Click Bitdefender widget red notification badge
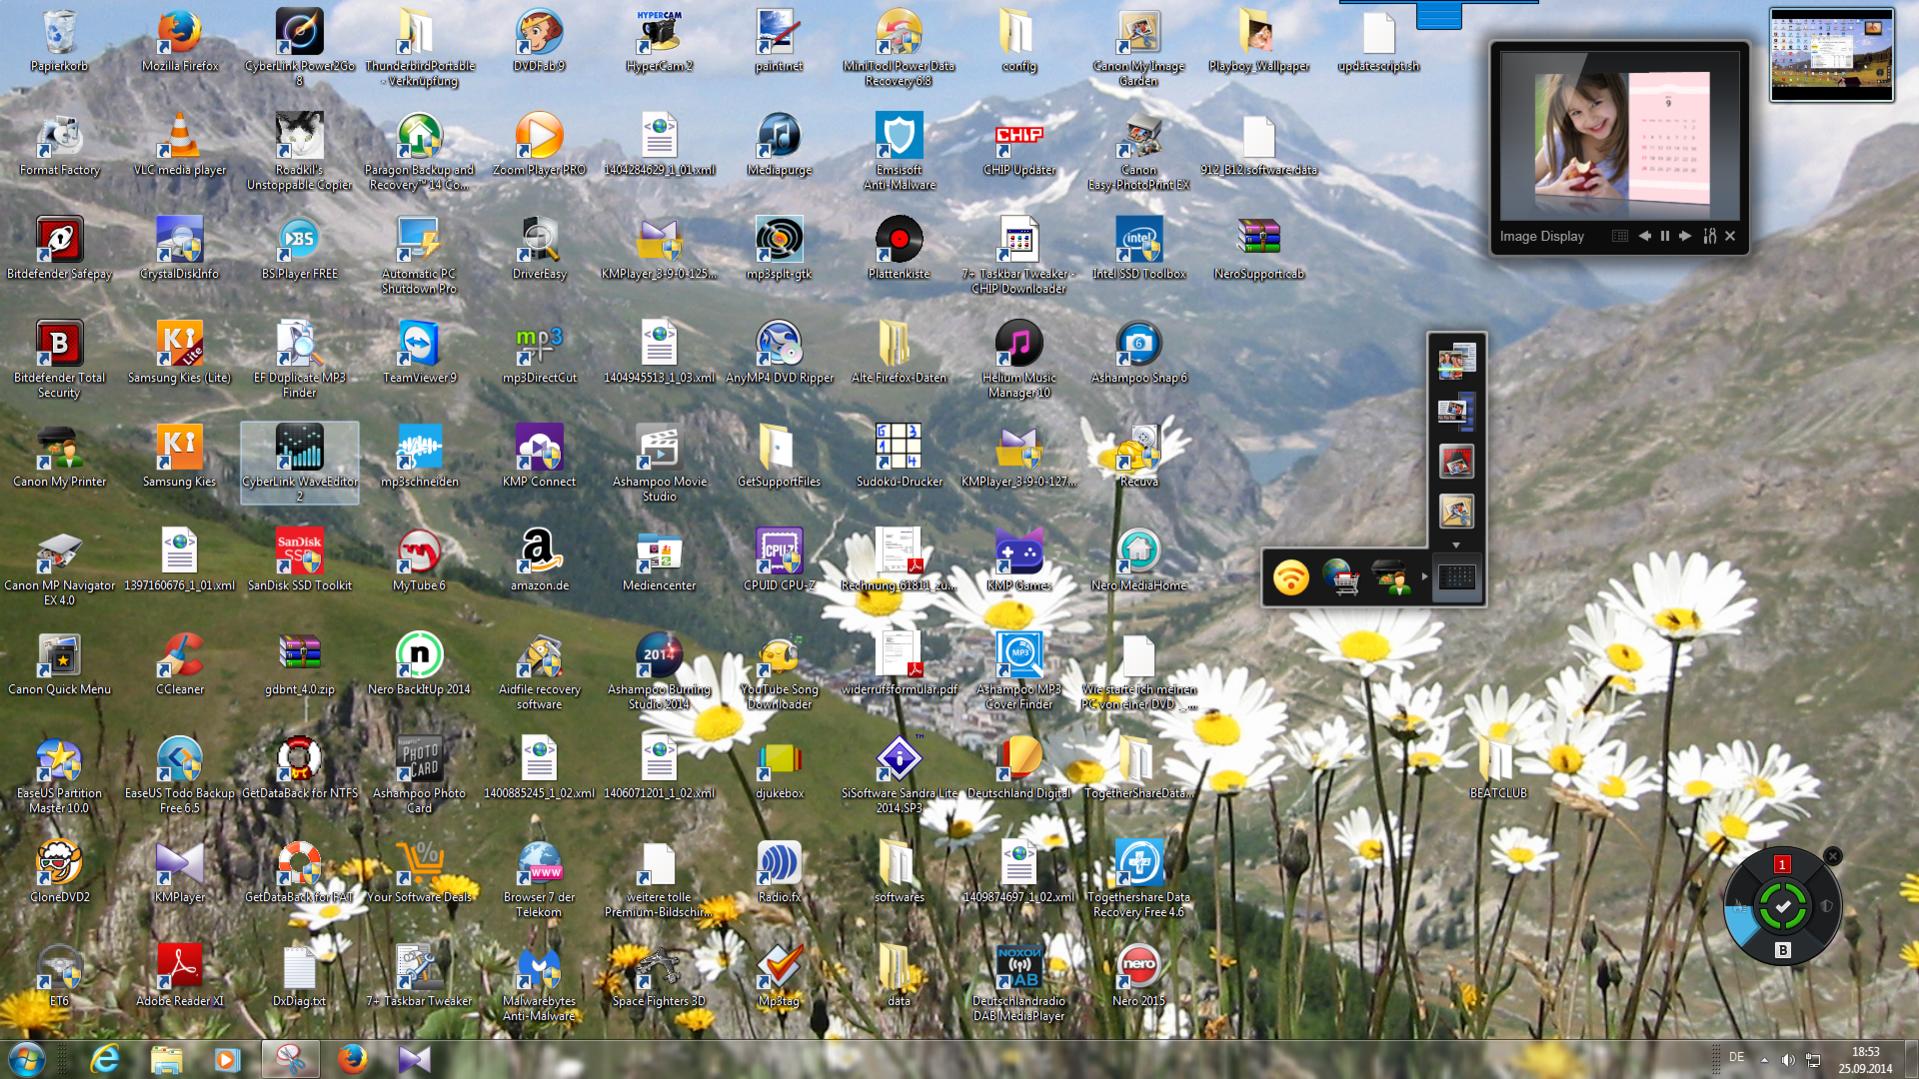Viewport: 1919px width, 1079px height. tap(1781, 865)
